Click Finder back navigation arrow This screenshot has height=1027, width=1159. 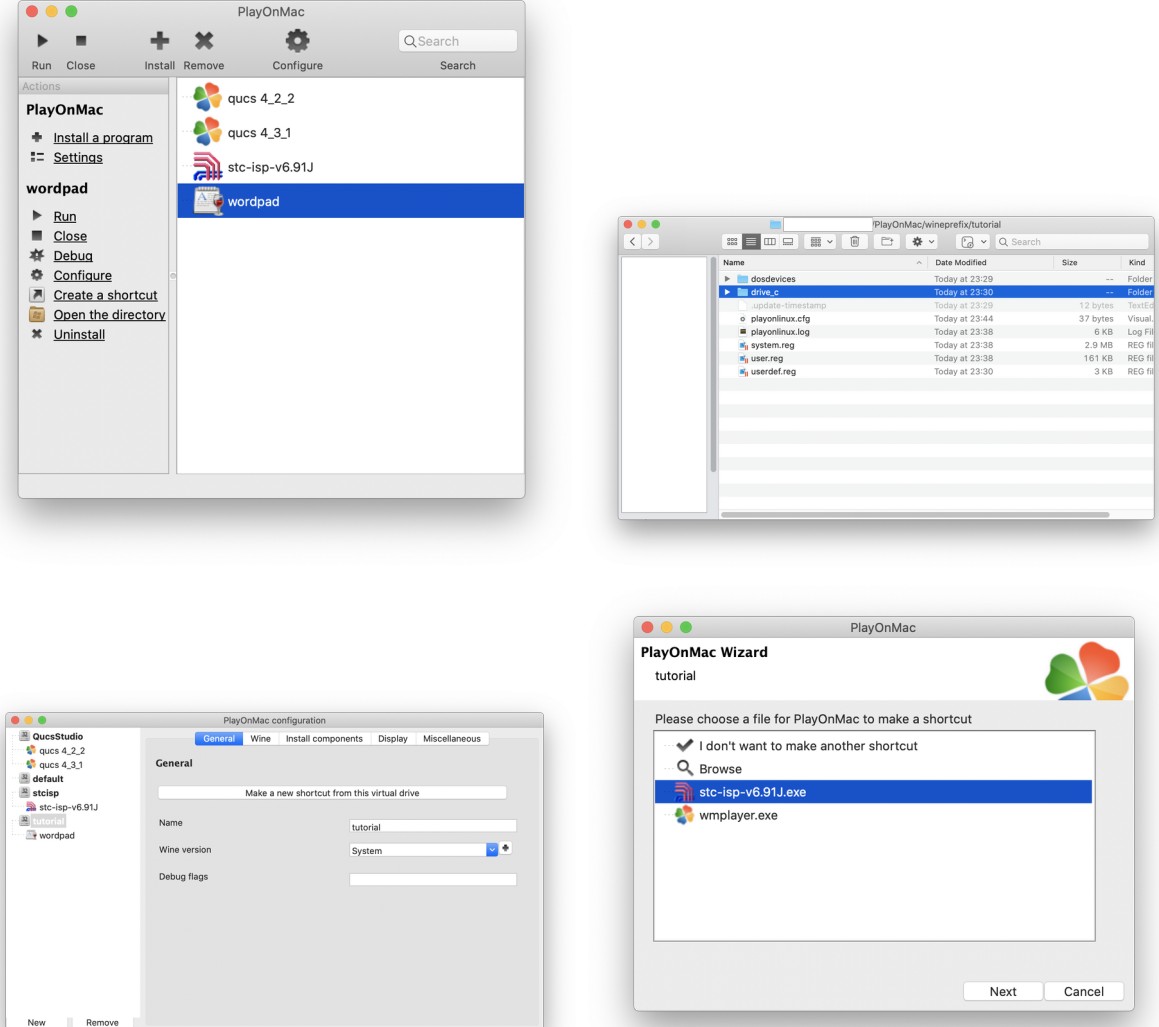(633, 242)
